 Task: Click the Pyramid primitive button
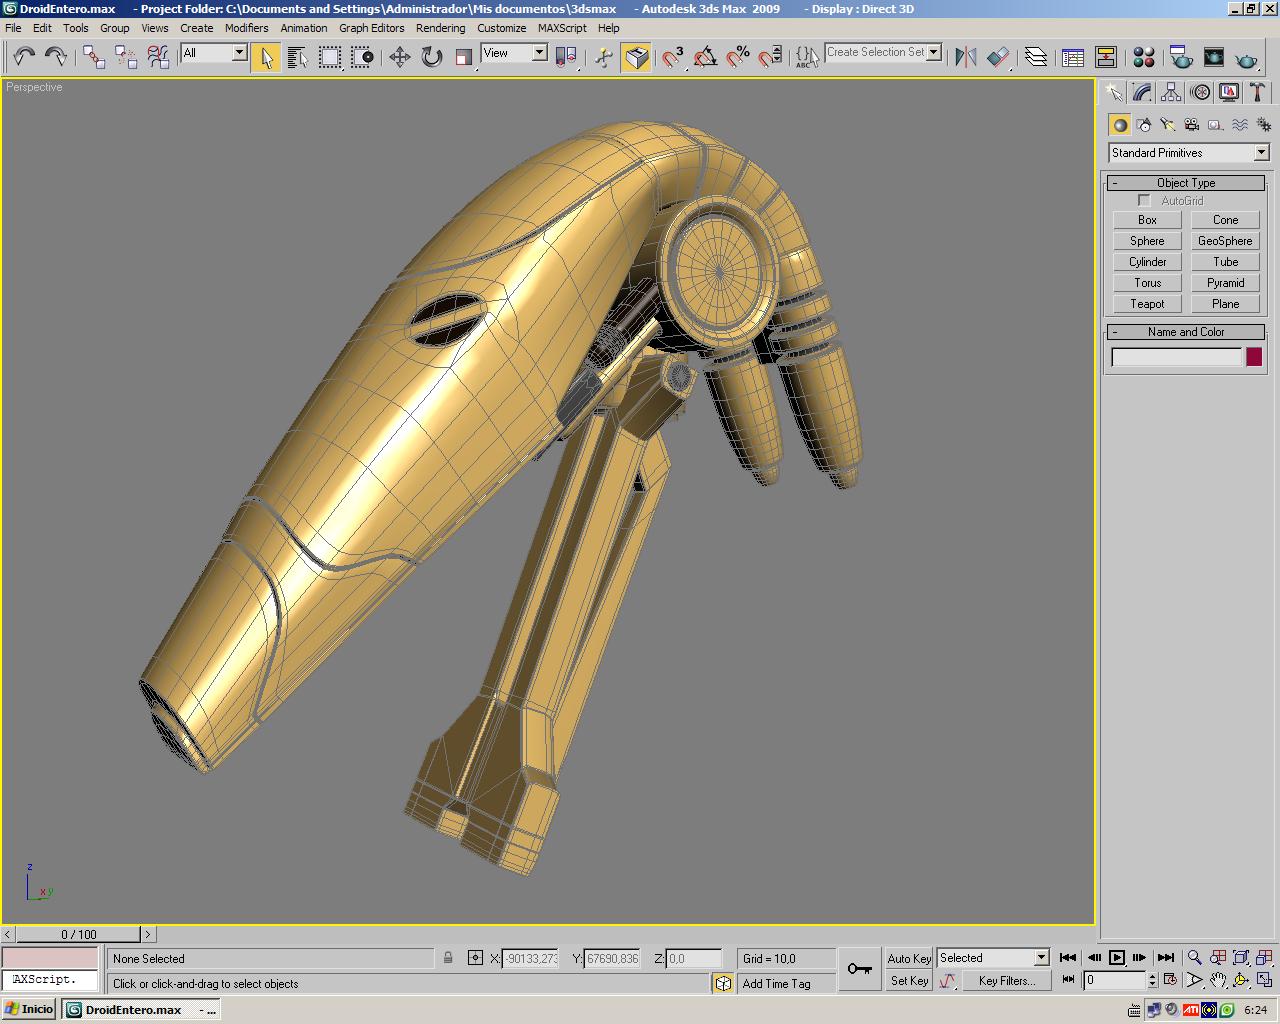[1225, 283]
